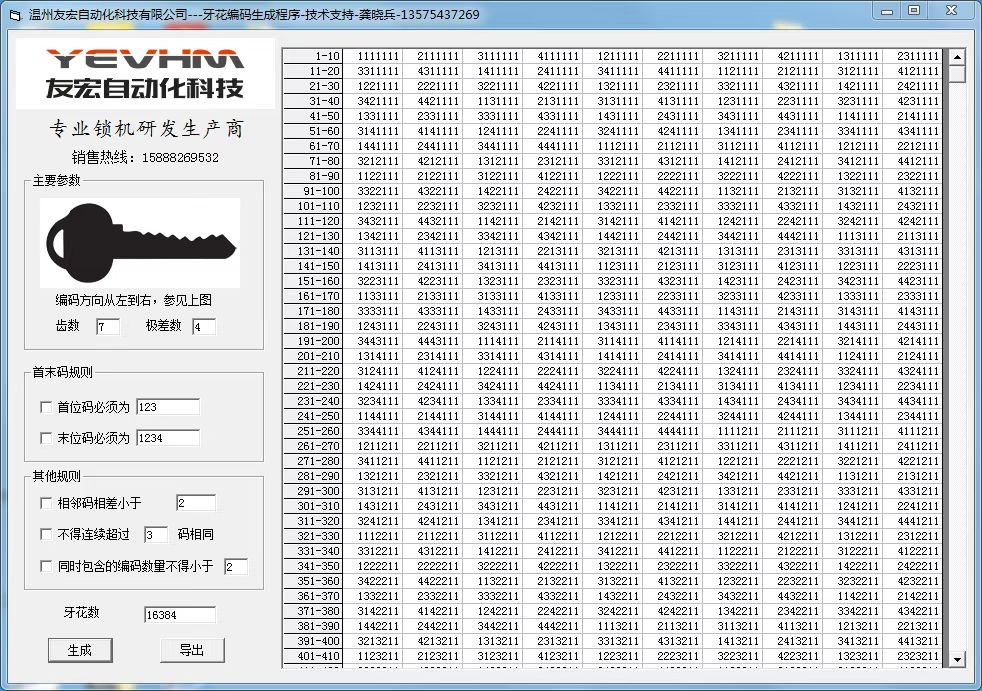Click the YEVHM company logo
Screen dimensions: 982x691
tap(145, 73)
